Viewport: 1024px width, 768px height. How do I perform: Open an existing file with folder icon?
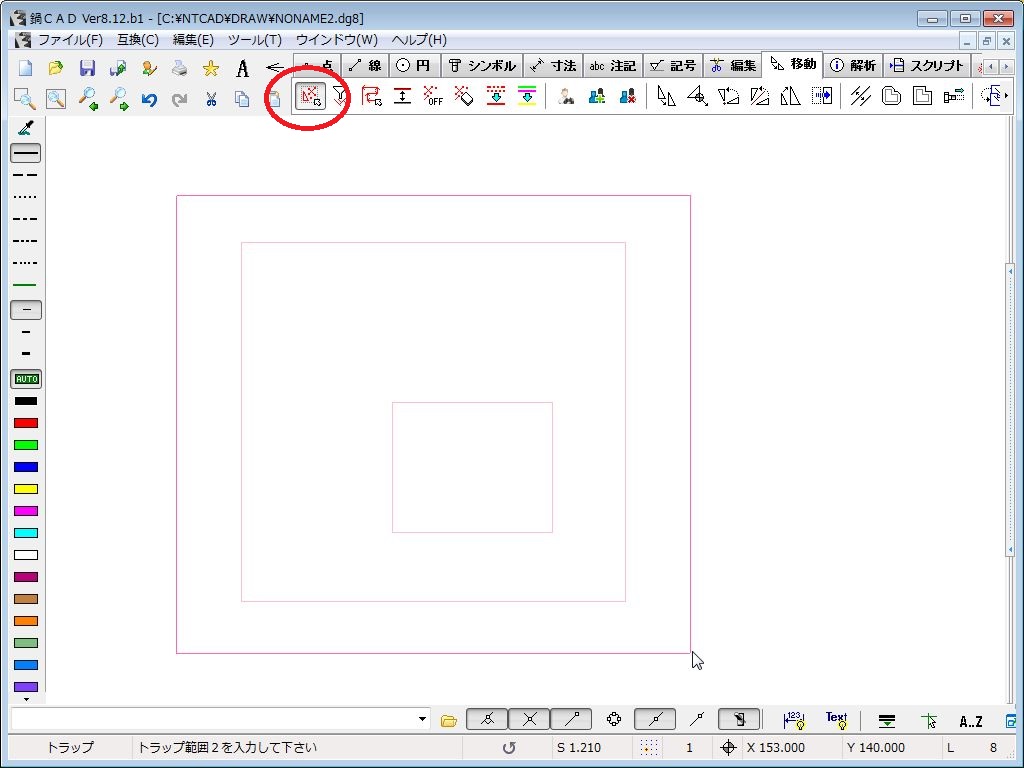56,67
